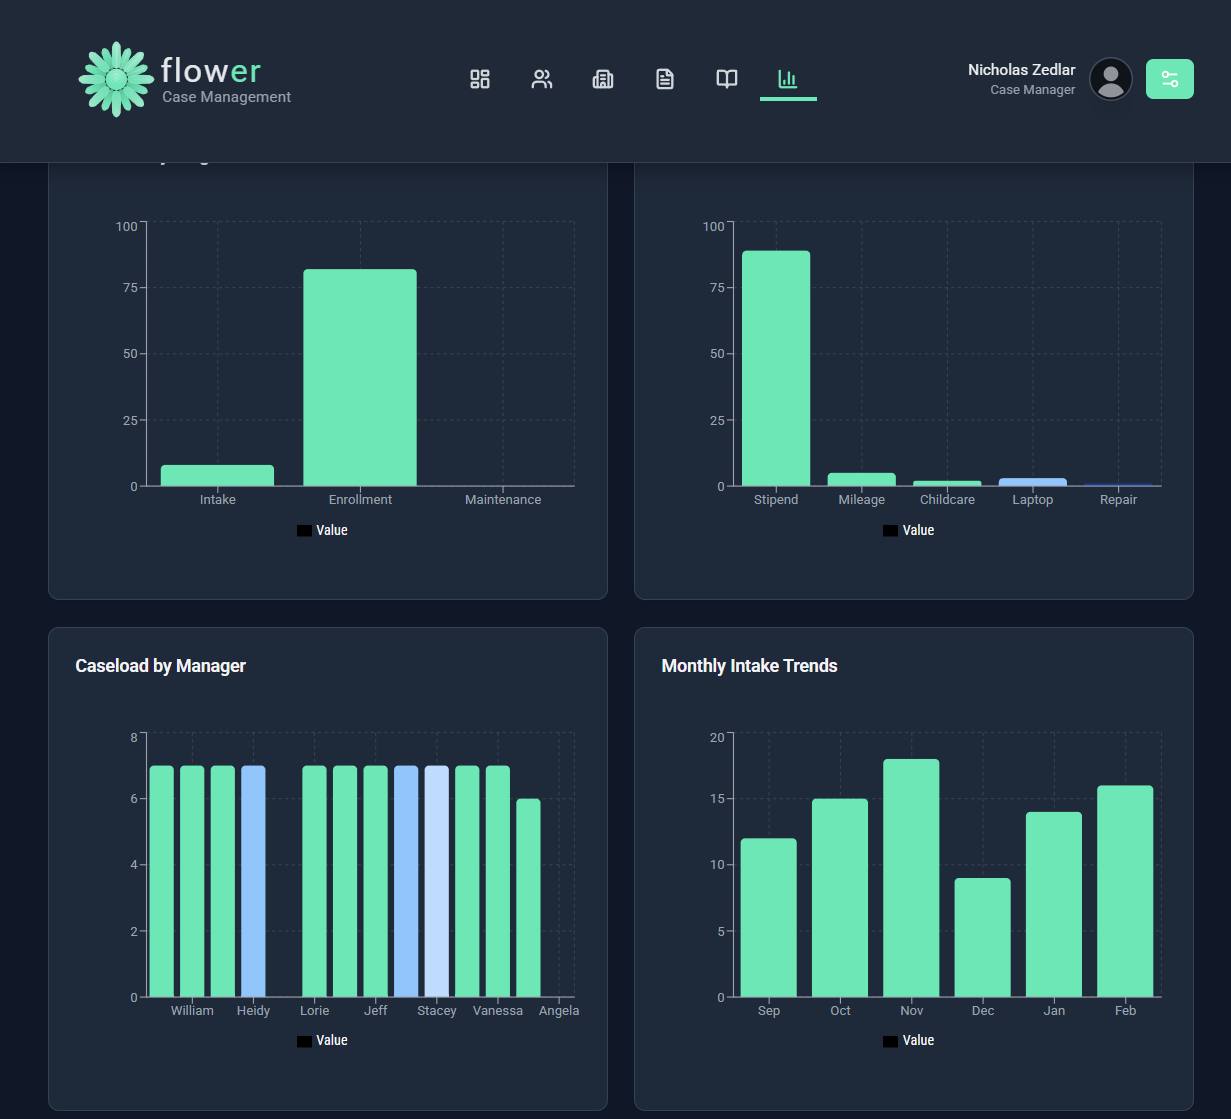Select the Stipend bar in the chart
Viewport: 1231px width, 1119px height.
(x=775, y=368)
